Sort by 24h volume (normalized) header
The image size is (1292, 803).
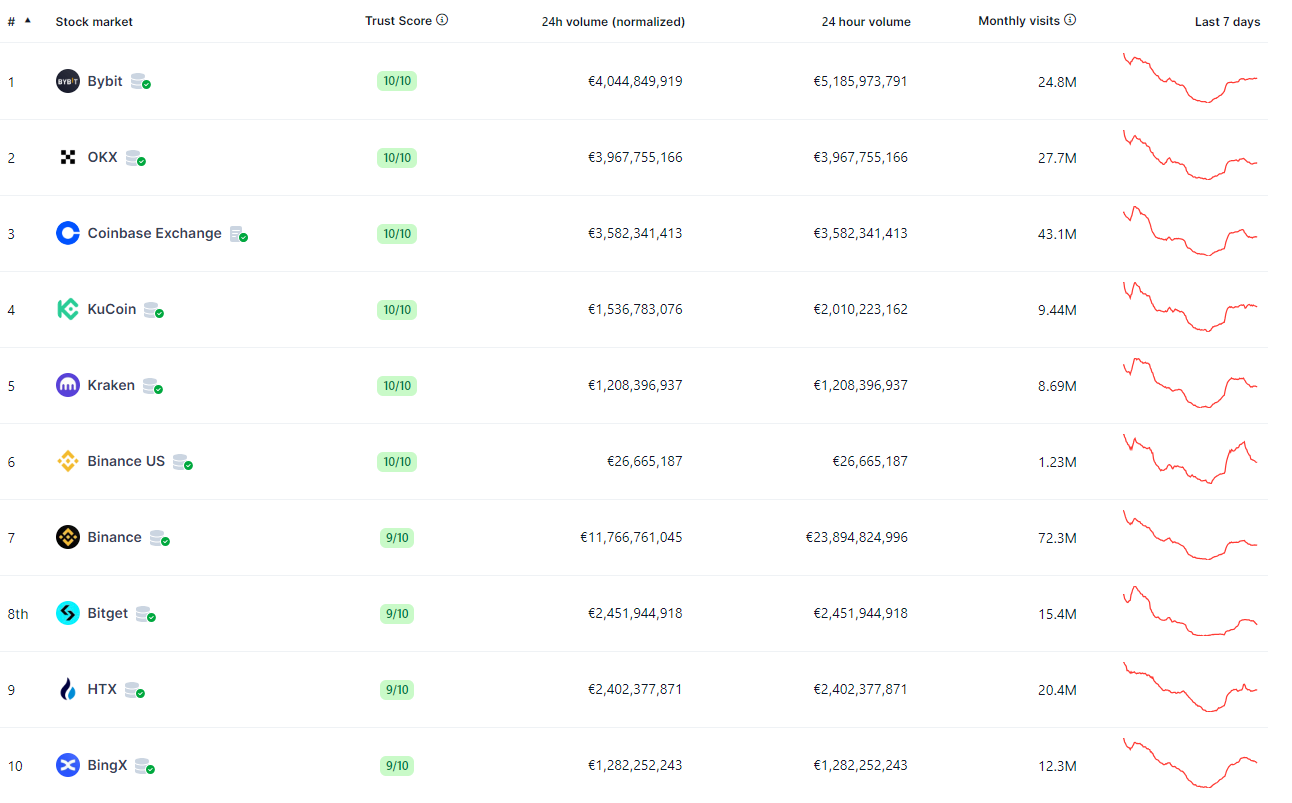point(613,21)
